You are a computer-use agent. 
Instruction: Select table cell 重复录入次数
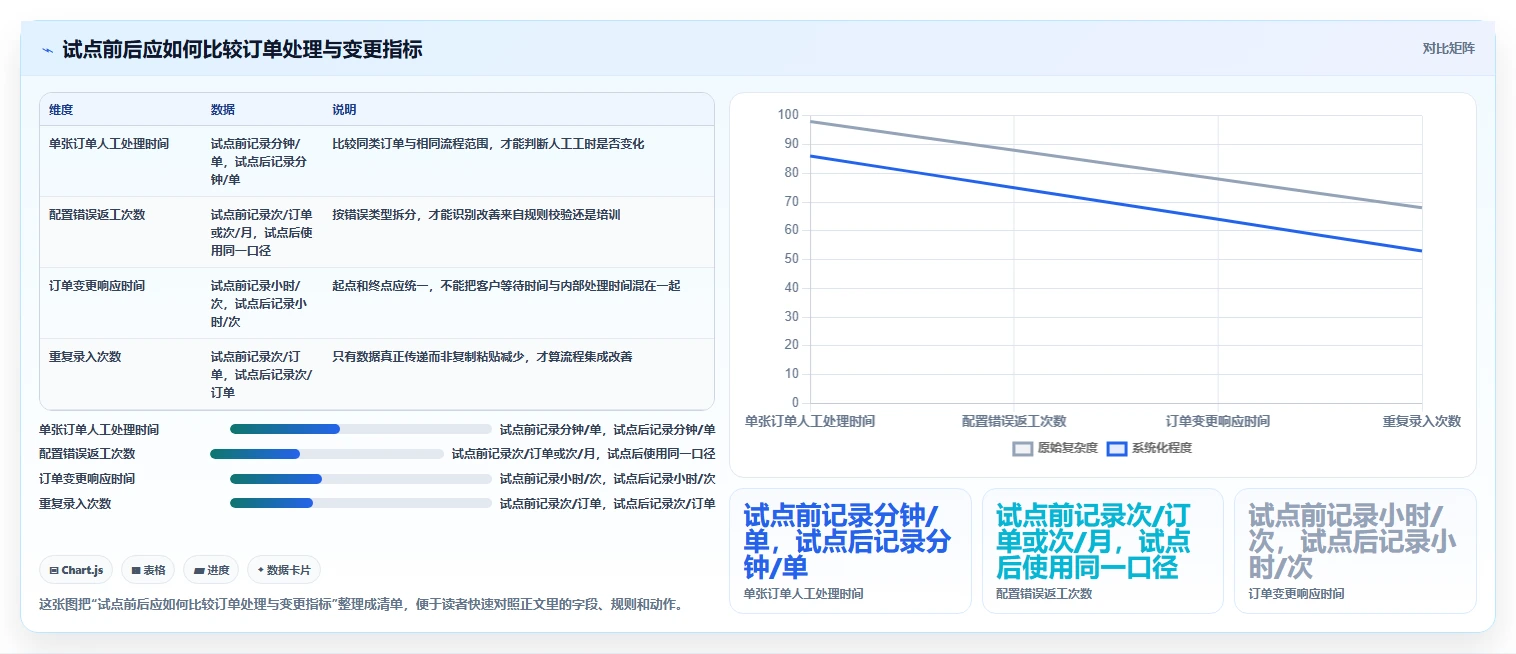point(85,357)
